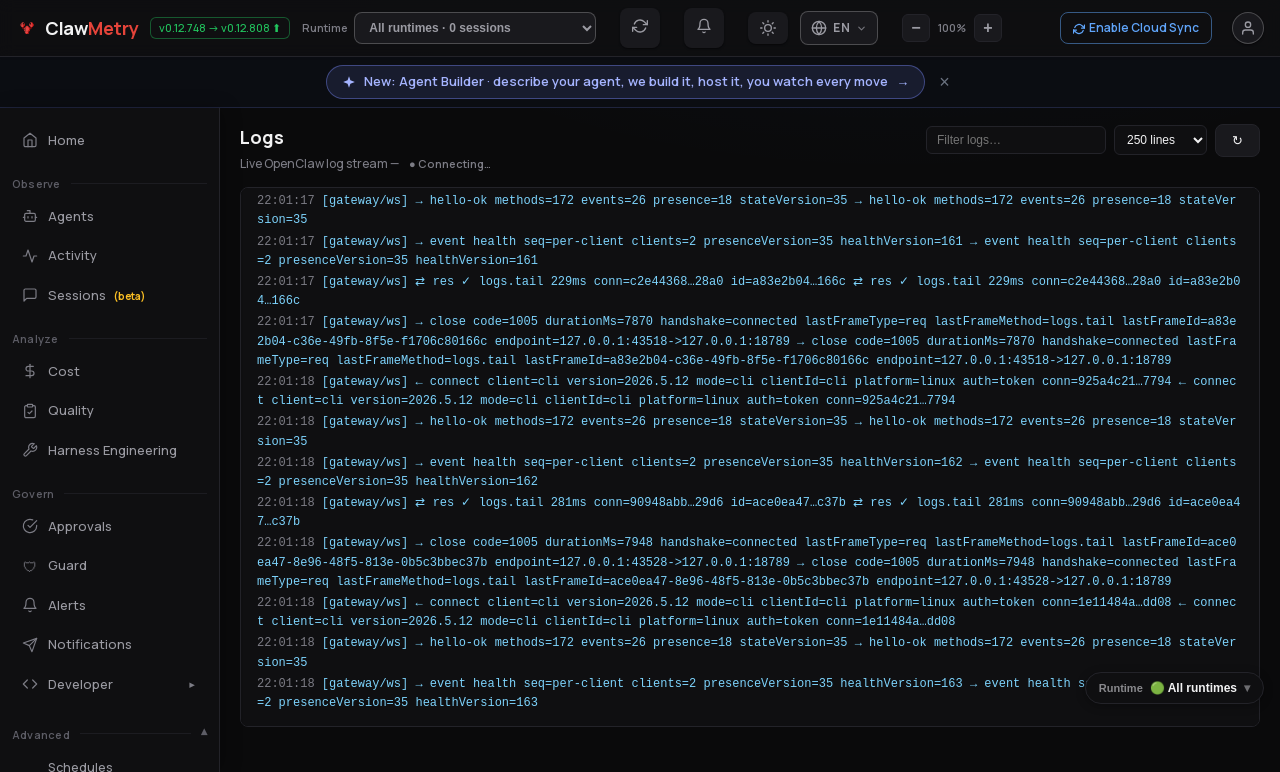Reload logs with the refresh arrow button
This screenshot has width=1280, height=772.
(x=1237, y=140)
